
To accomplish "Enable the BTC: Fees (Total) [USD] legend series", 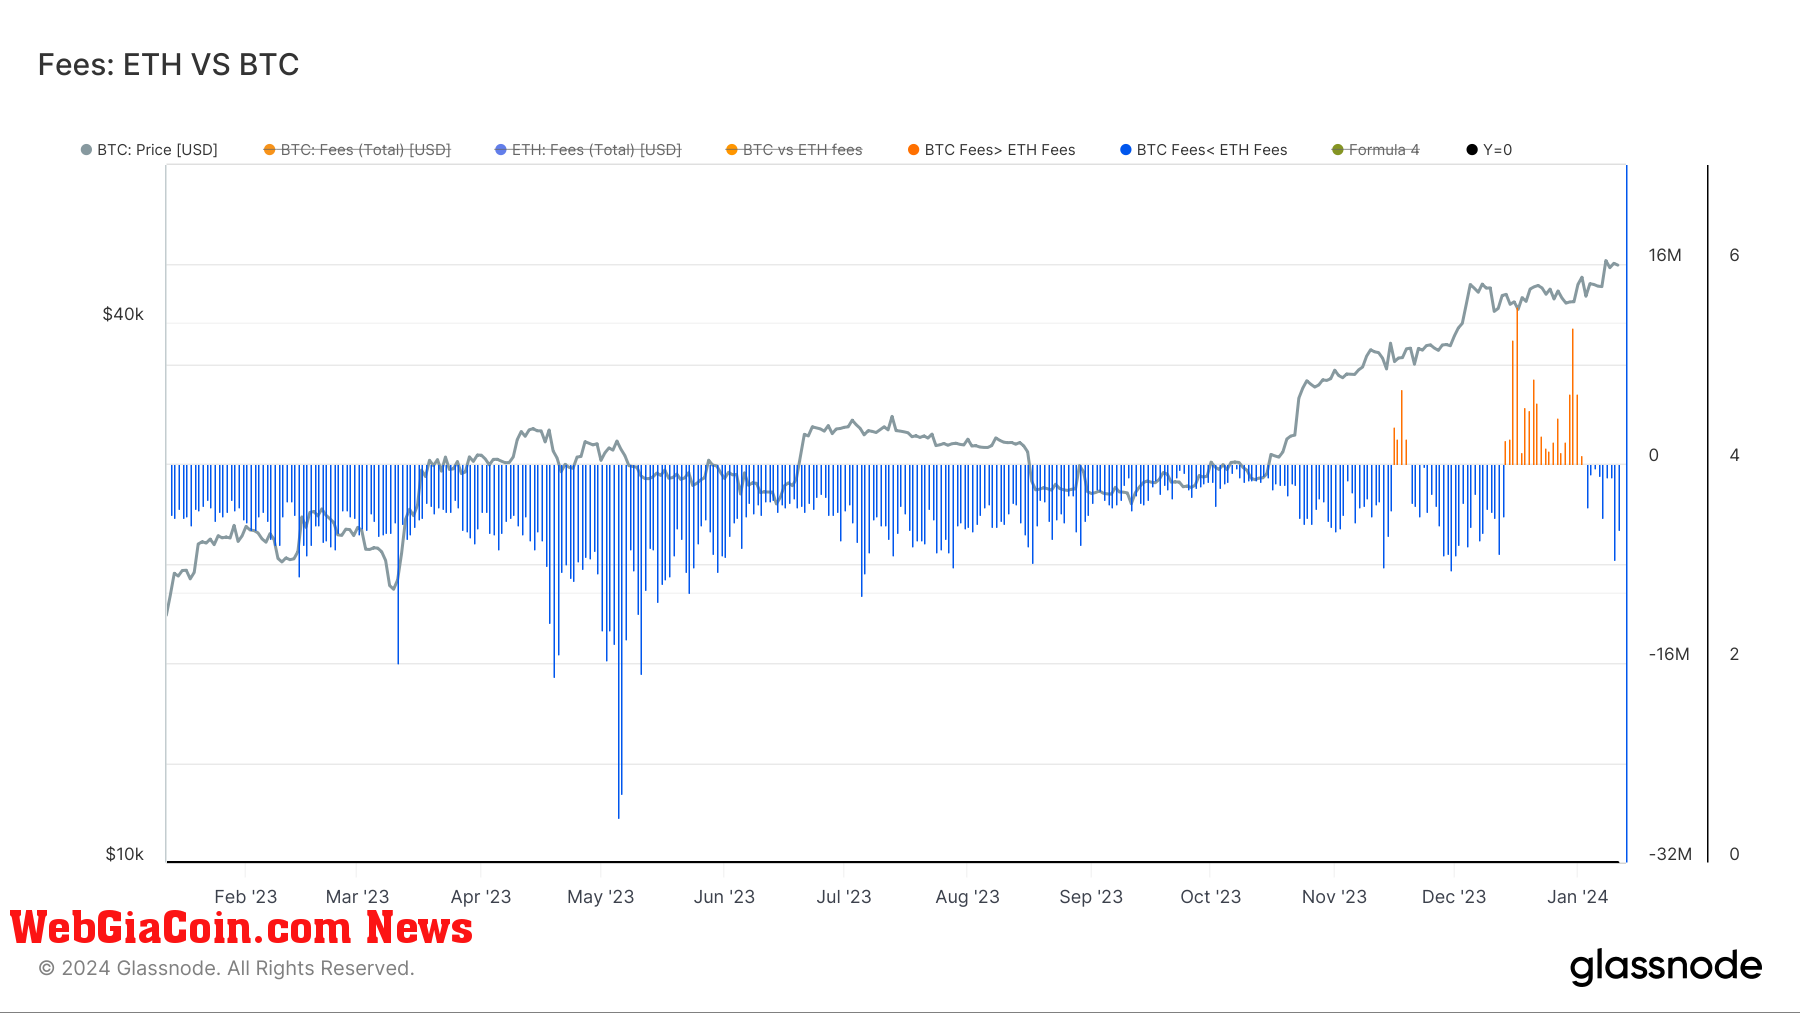I will [x=357, y=150].
